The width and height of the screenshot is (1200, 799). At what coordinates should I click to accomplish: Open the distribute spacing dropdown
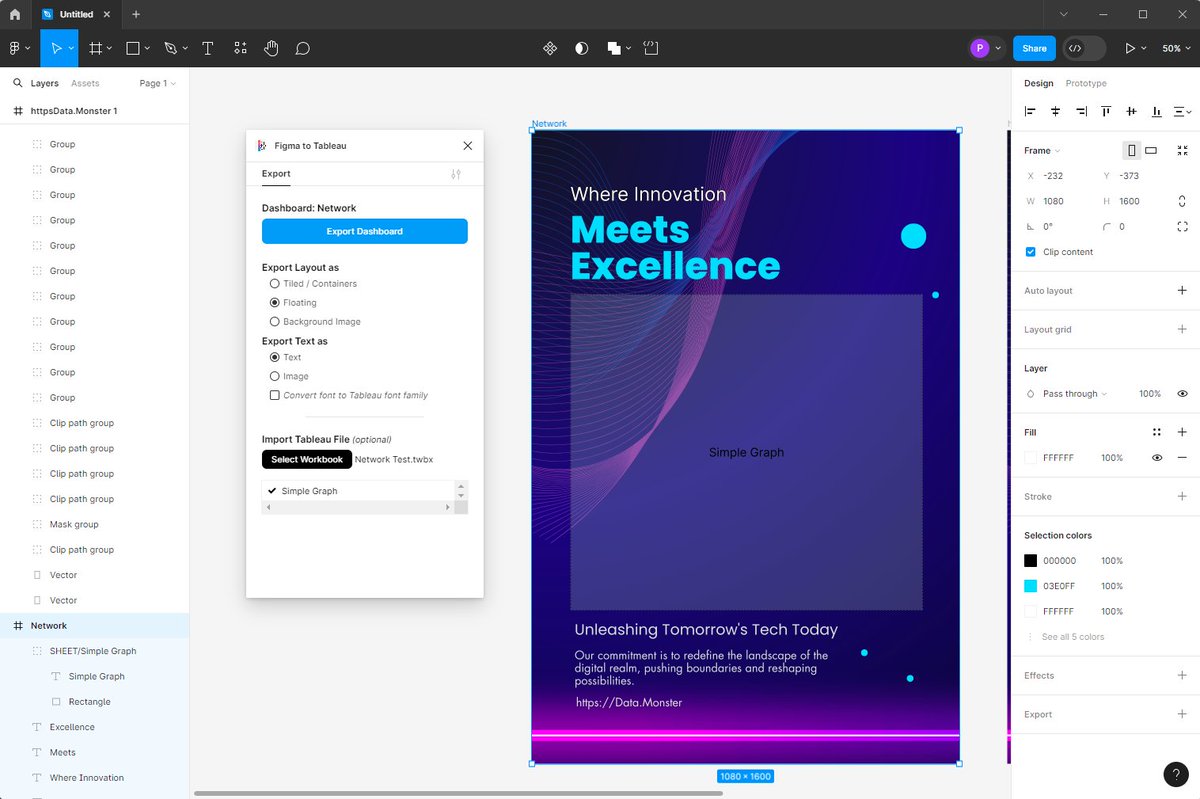(1183, 112)
